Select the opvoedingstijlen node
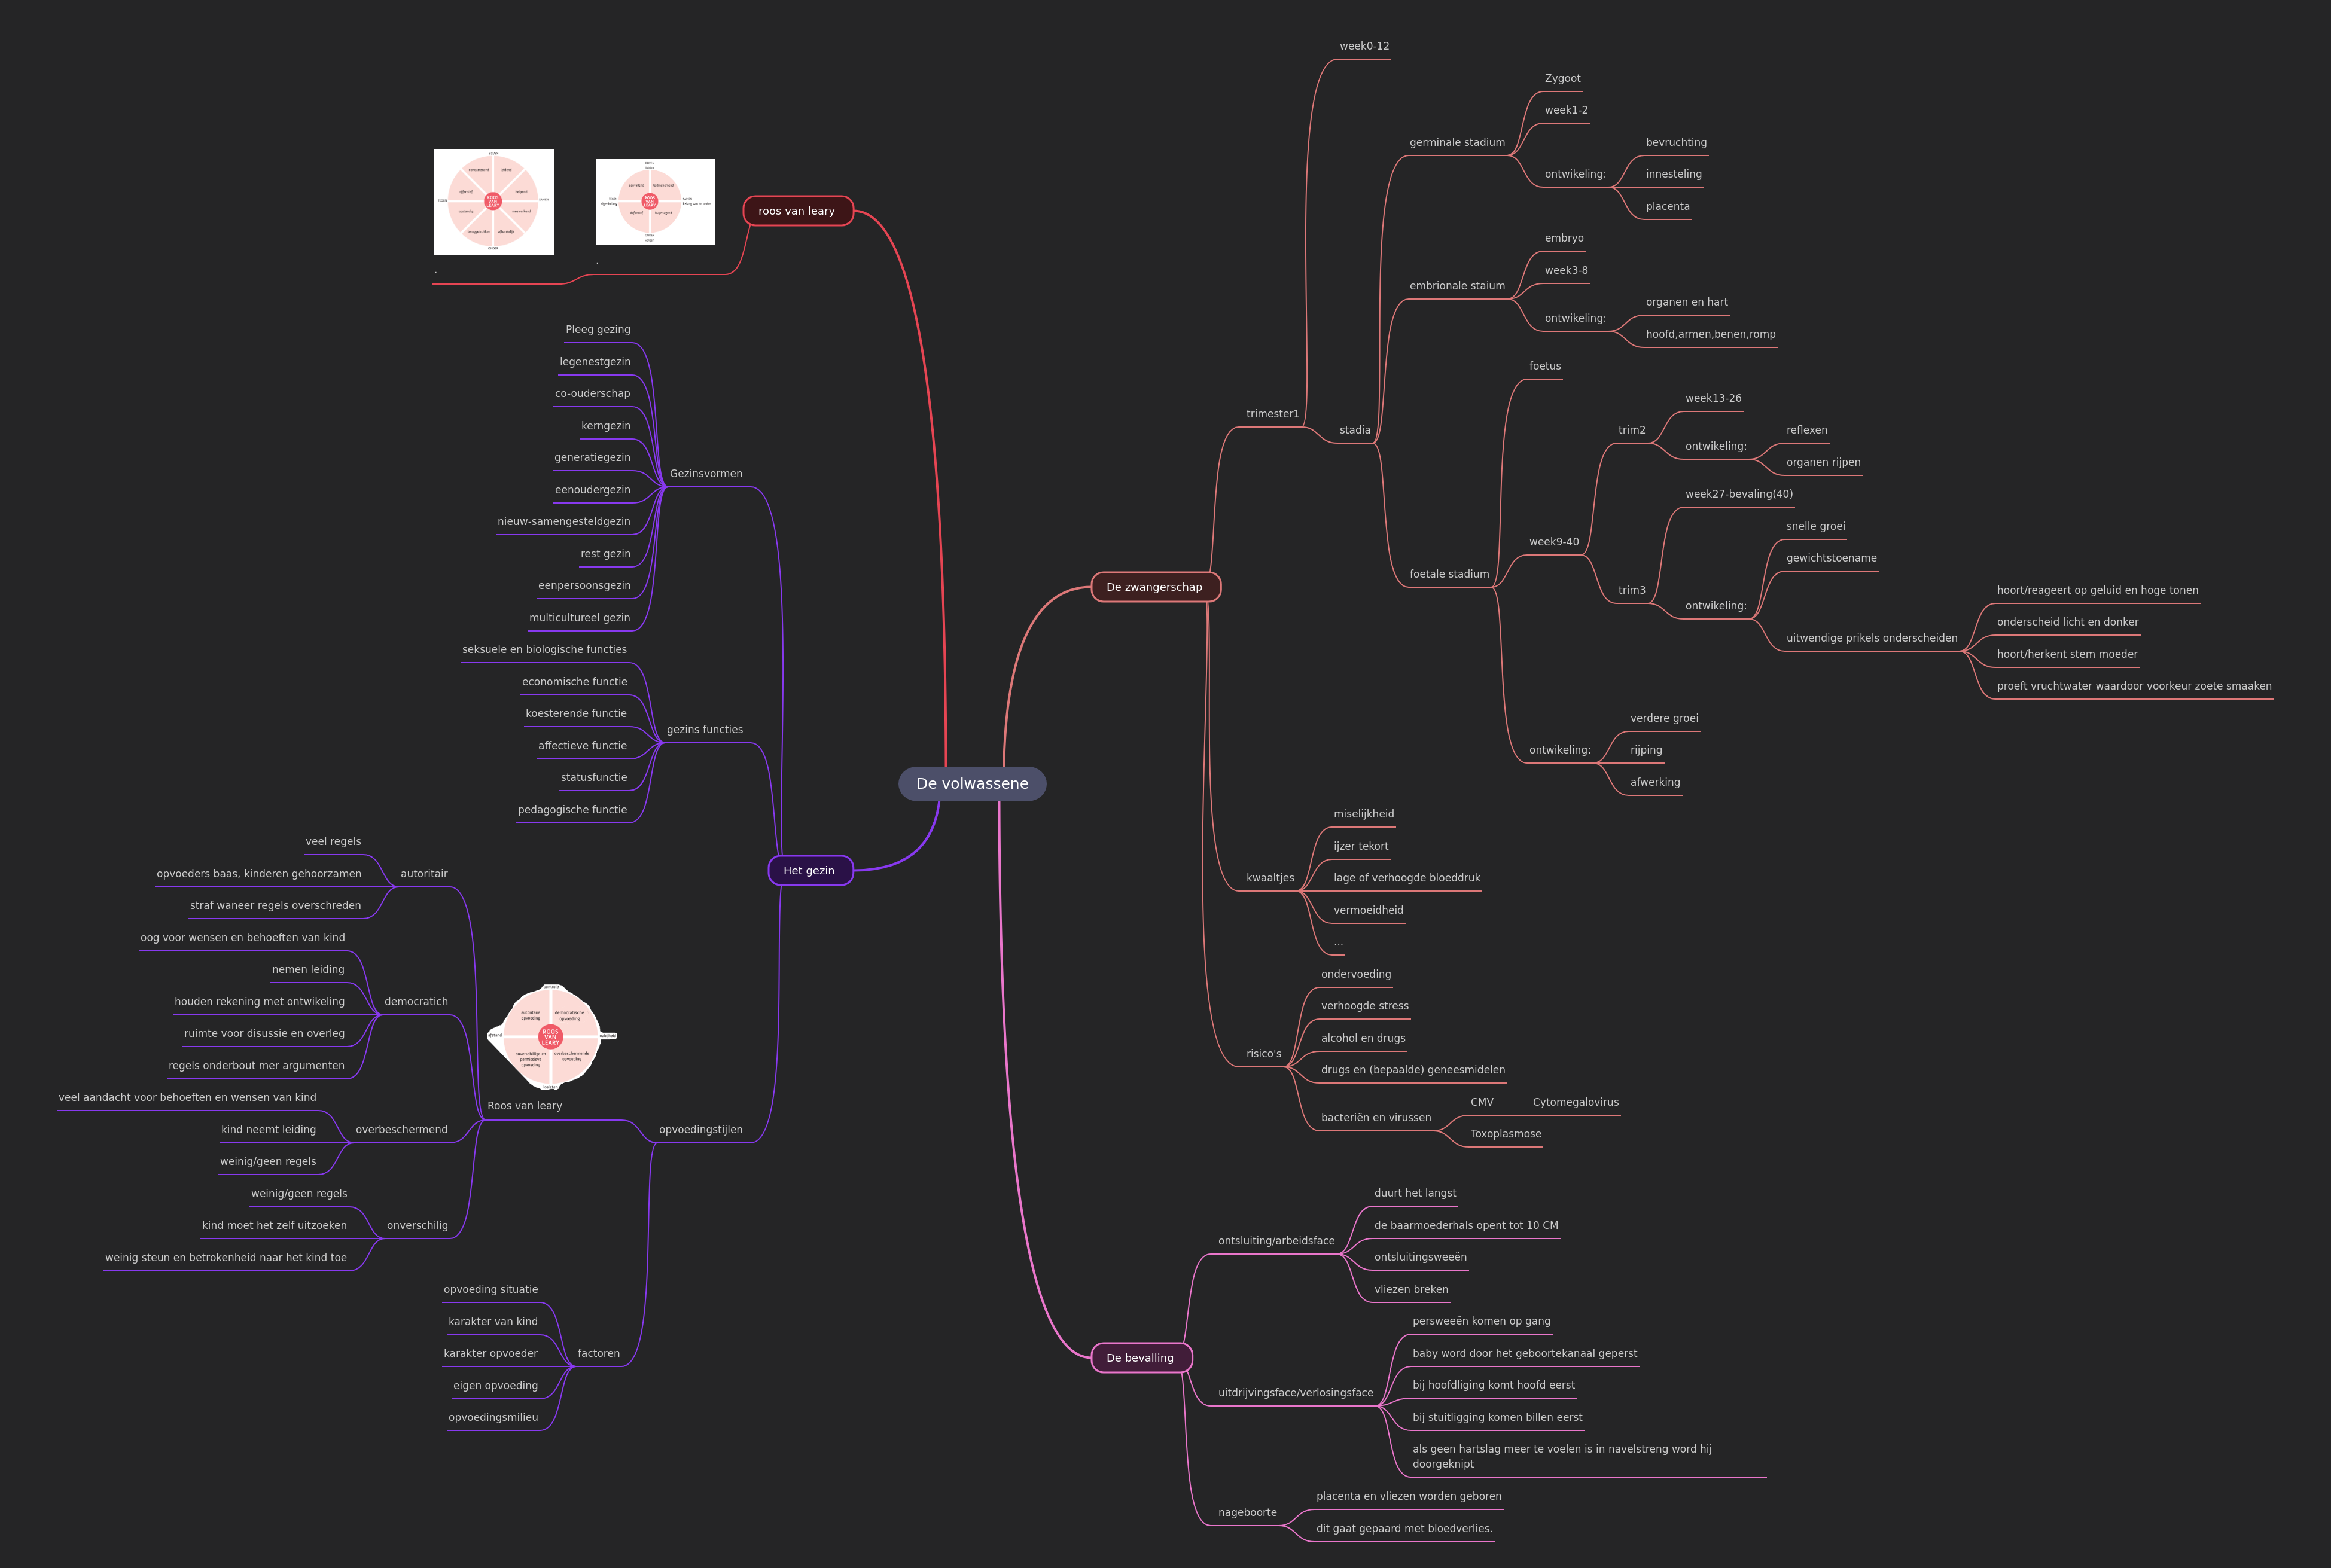The image size is (2331, 1568). coord(701,1130)
